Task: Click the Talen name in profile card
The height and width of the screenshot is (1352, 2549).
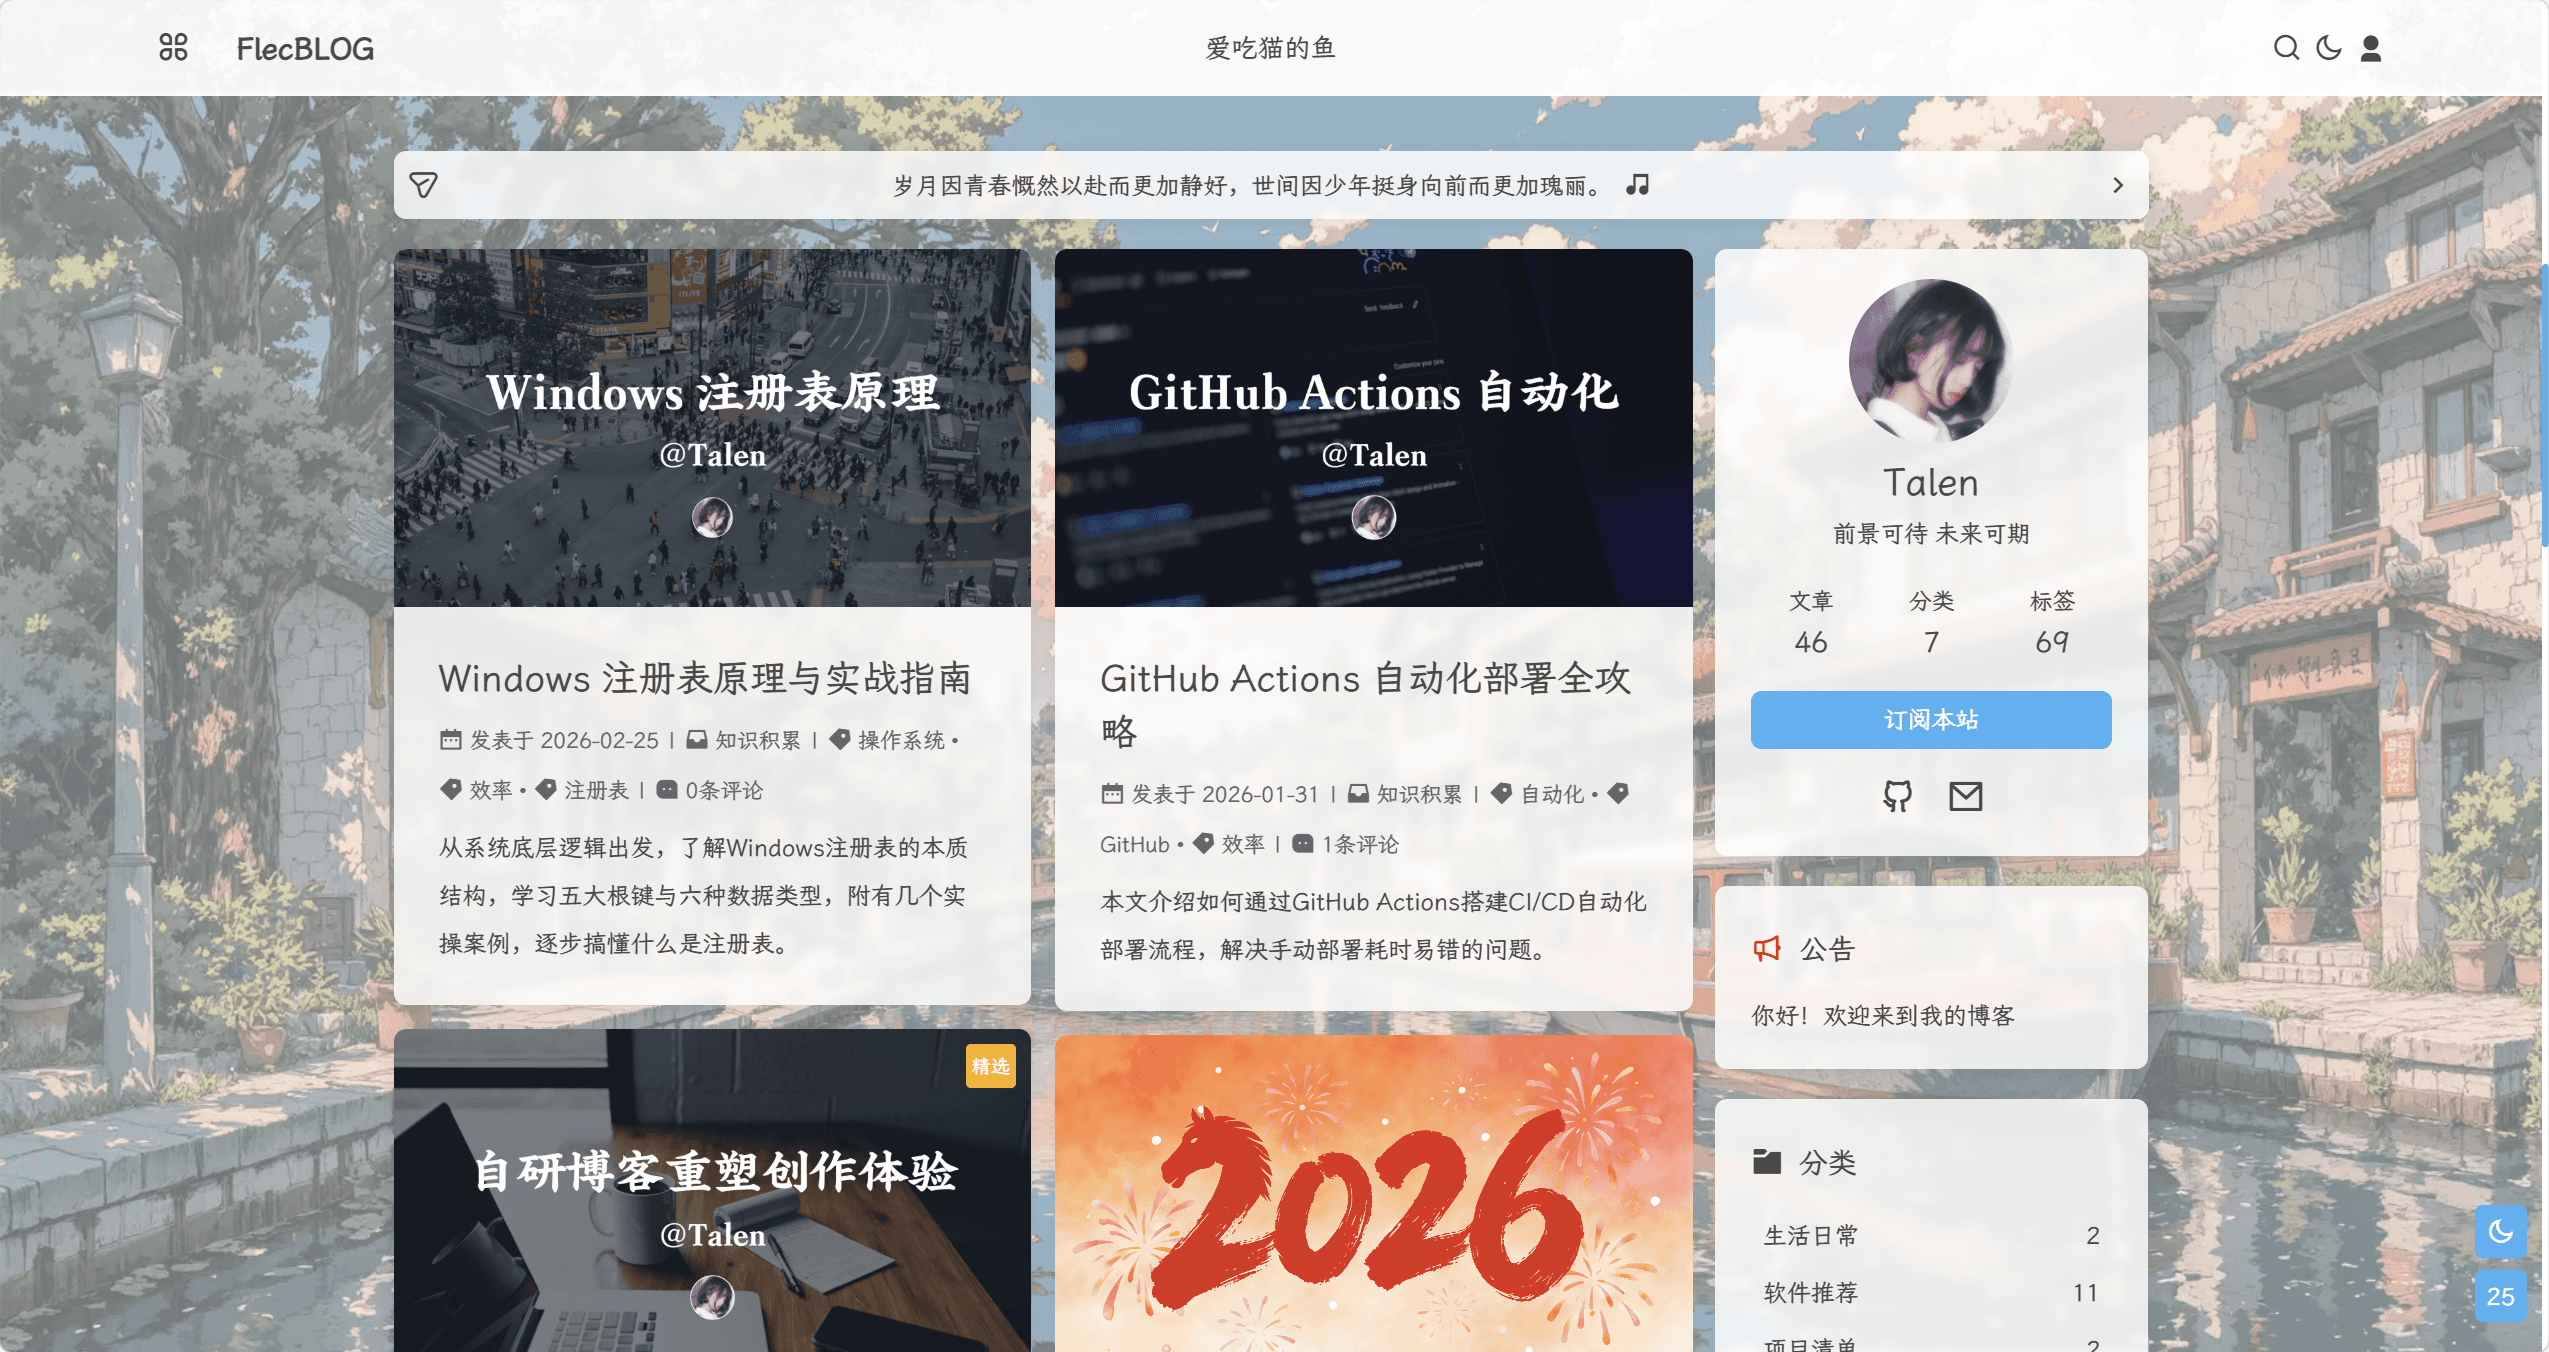Action: (x=1930, y=483)
